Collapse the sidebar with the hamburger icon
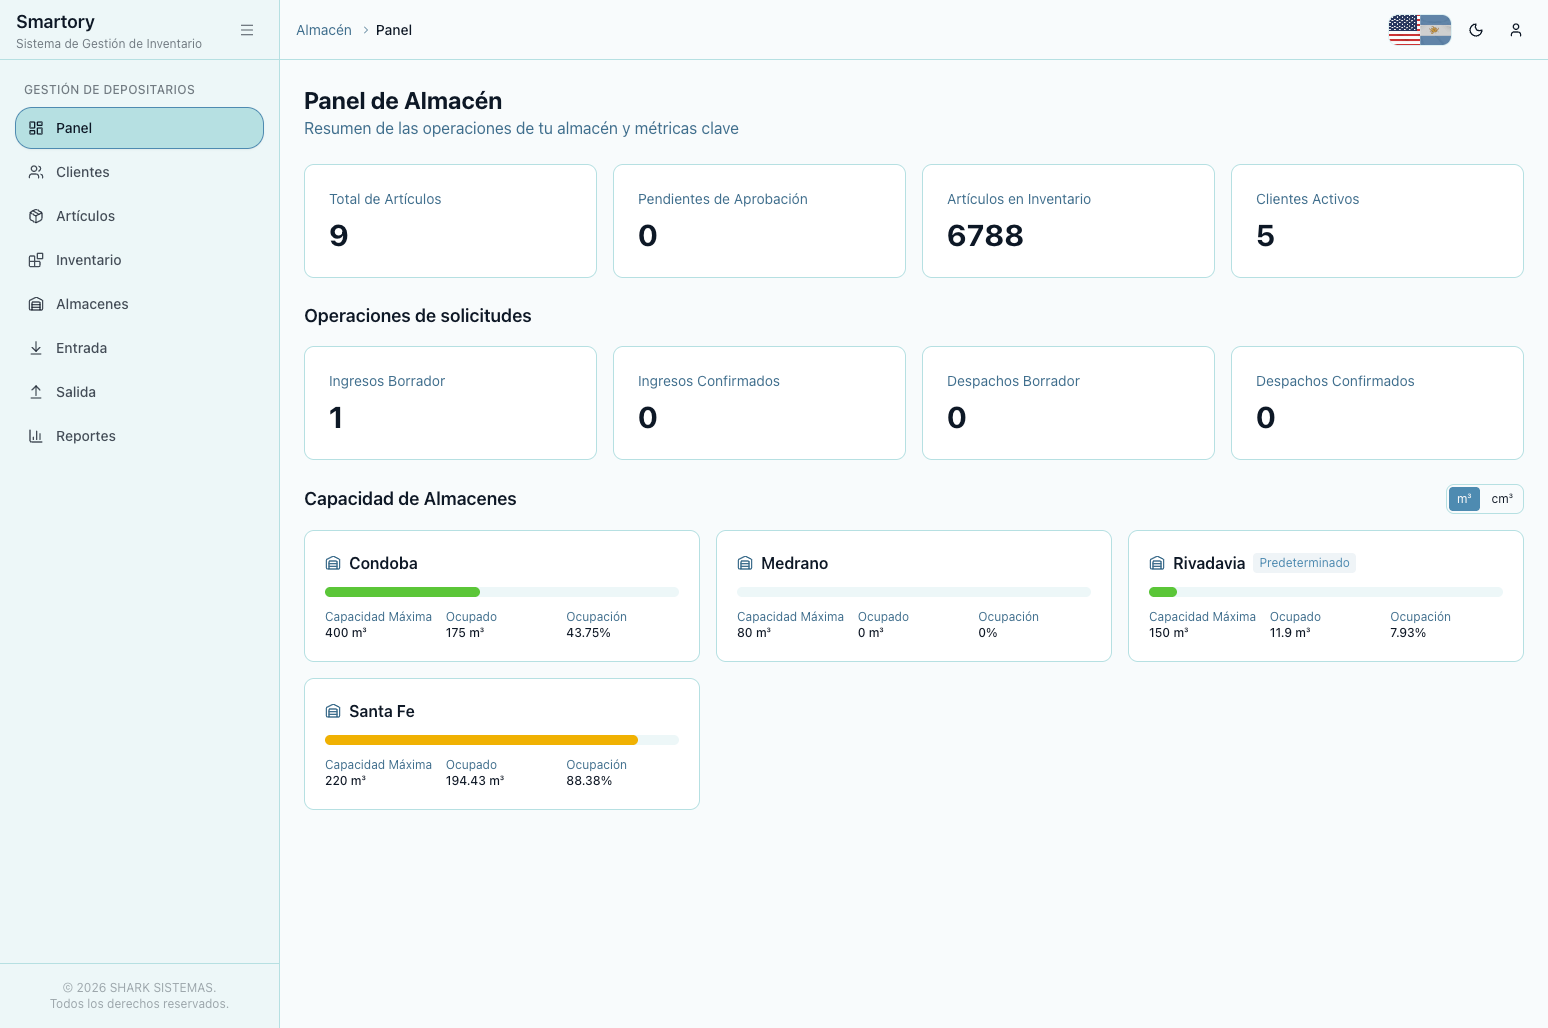The image size is (1548, 1028). point(247,30)
